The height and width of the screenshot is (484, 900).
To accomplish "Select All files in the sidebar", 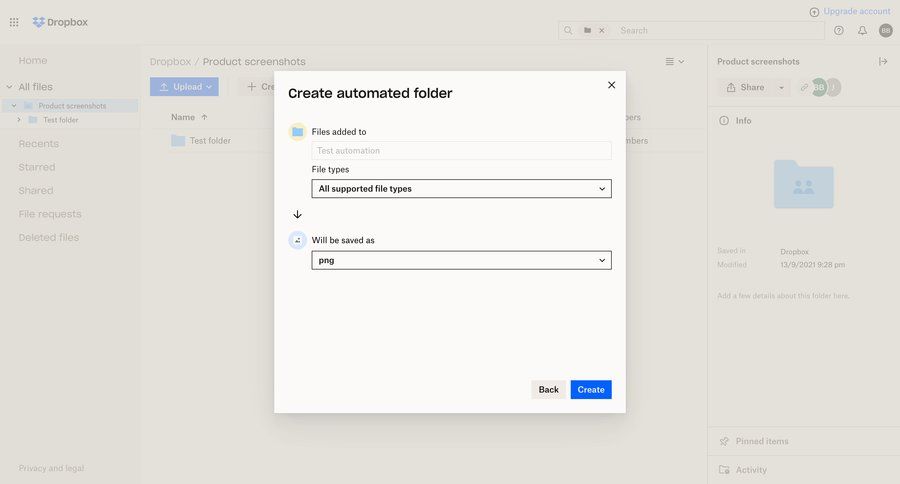I will click(35, 87).
